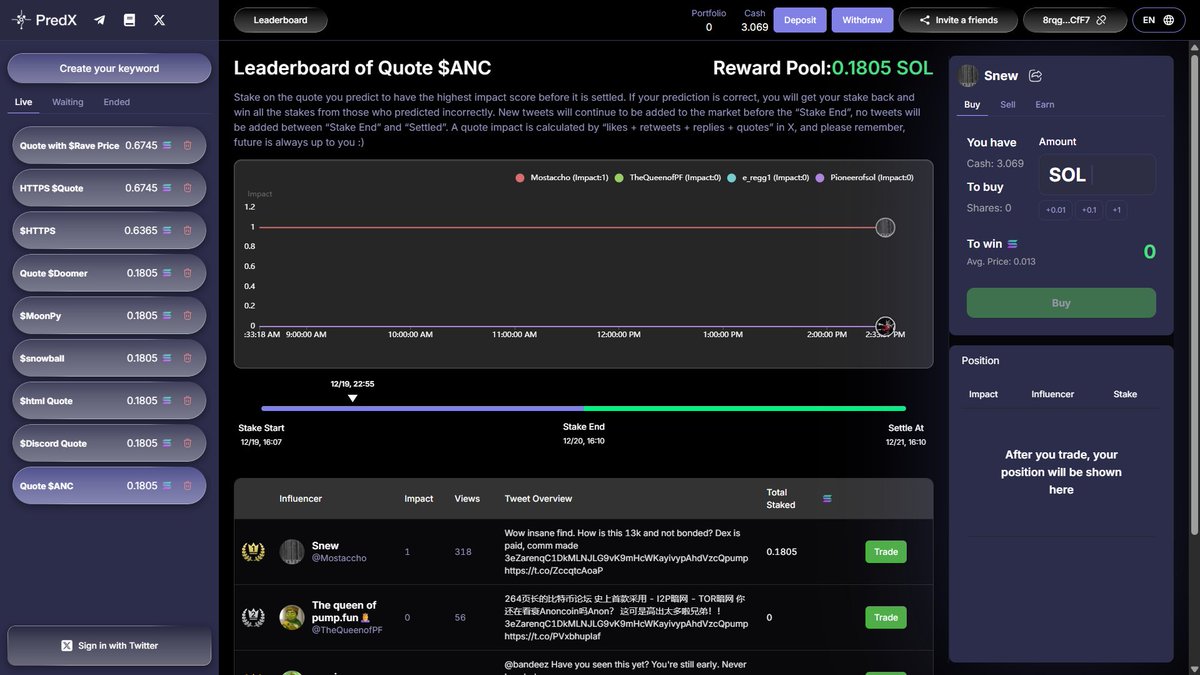
Task: Open the $MoonPy keyword entry
Action: 109,316
